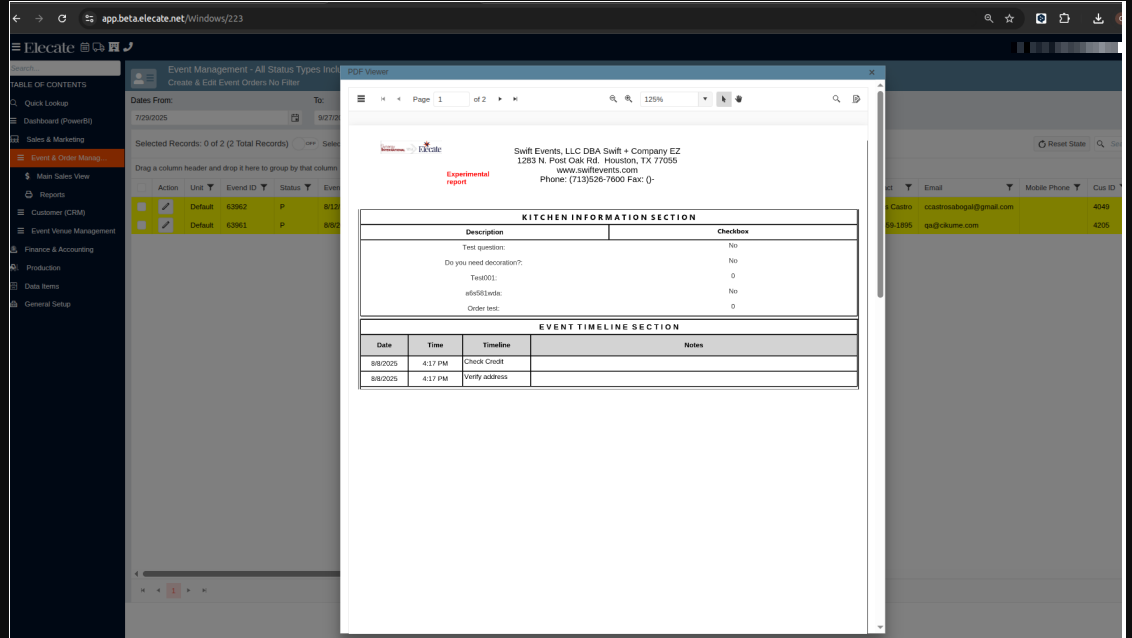This screenshot has height=638, width=1132.
Task: Select Customer (CRM) in the sidebar
Action: pos(58,212)
